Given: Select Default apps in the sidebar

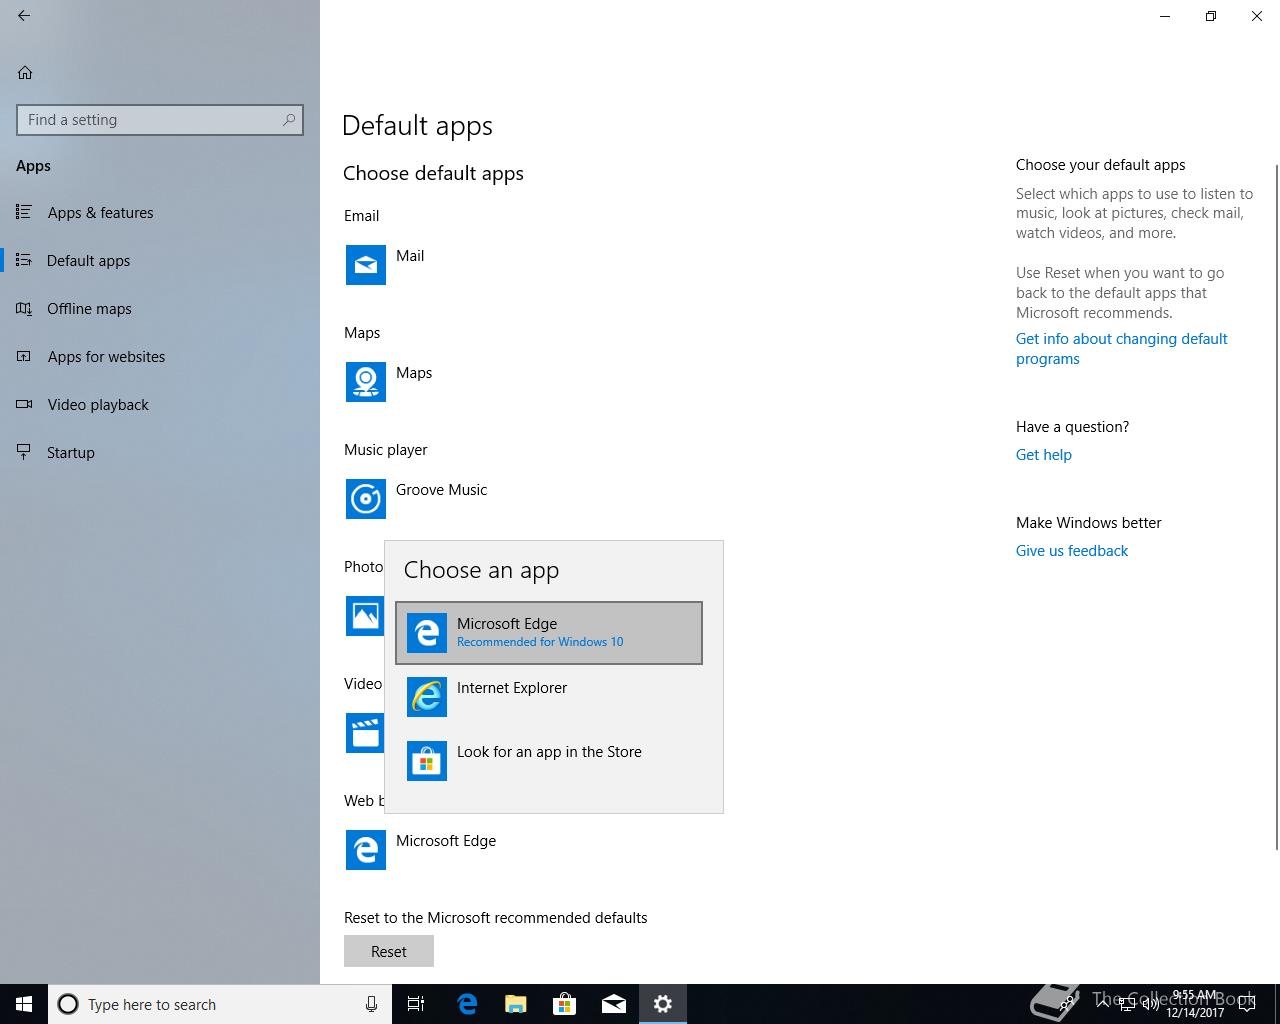Looking at the screenshot, I should (160, 261).
